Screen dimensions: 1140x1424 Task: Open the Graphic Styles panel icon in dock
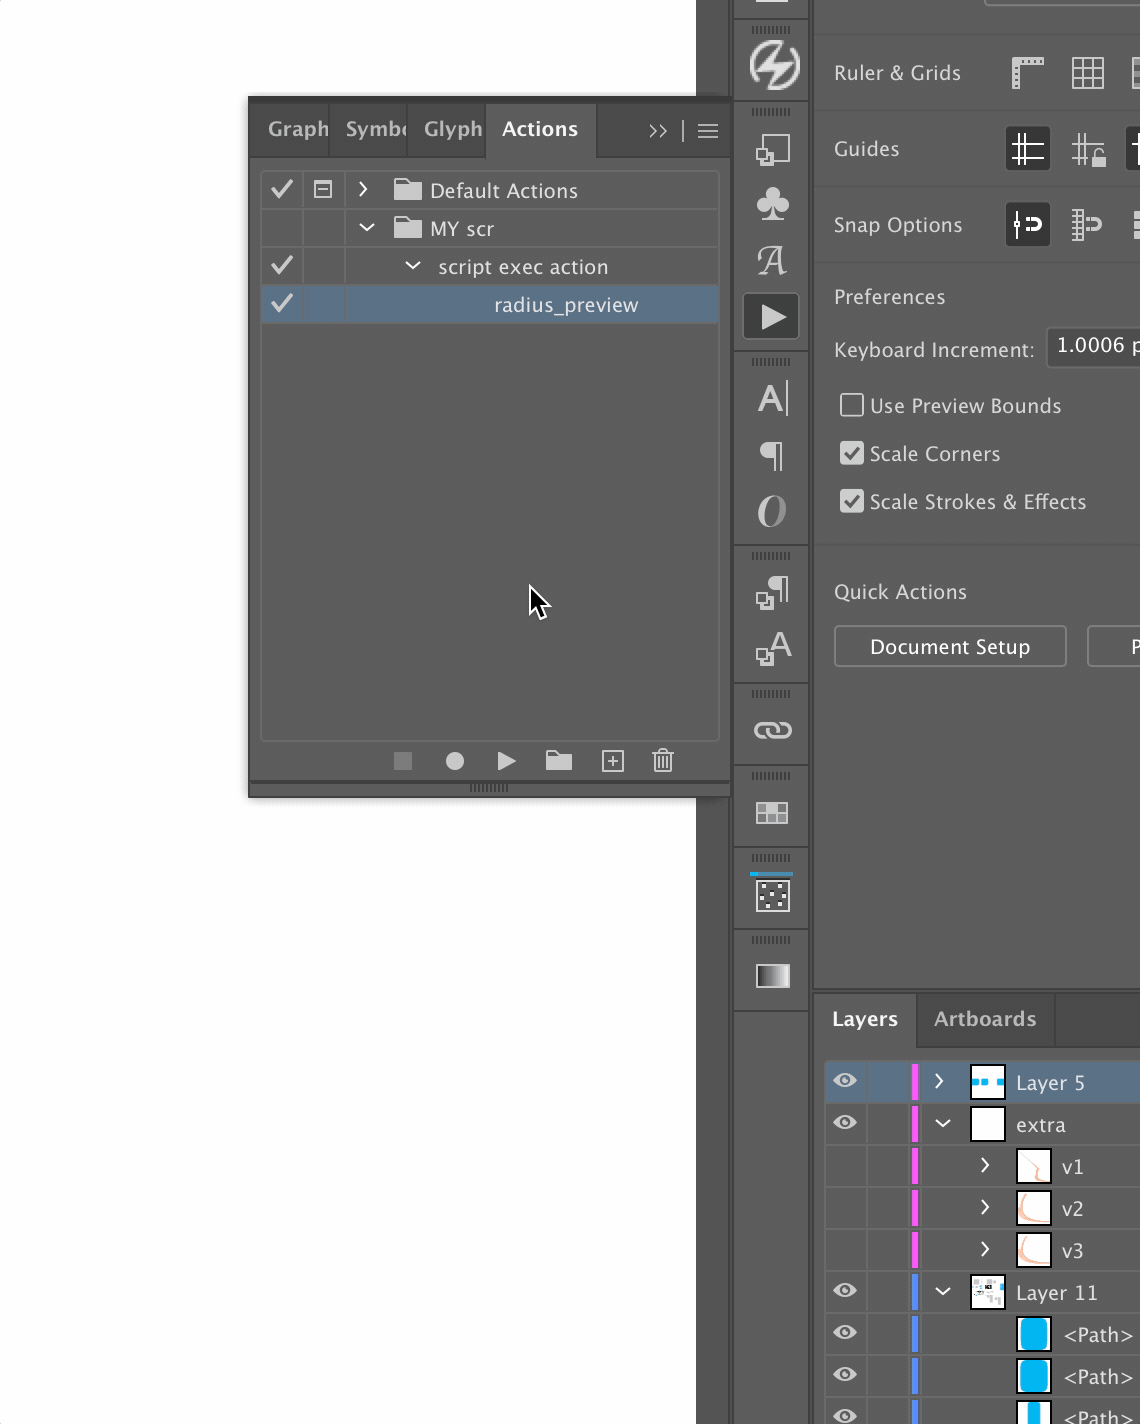773,150
